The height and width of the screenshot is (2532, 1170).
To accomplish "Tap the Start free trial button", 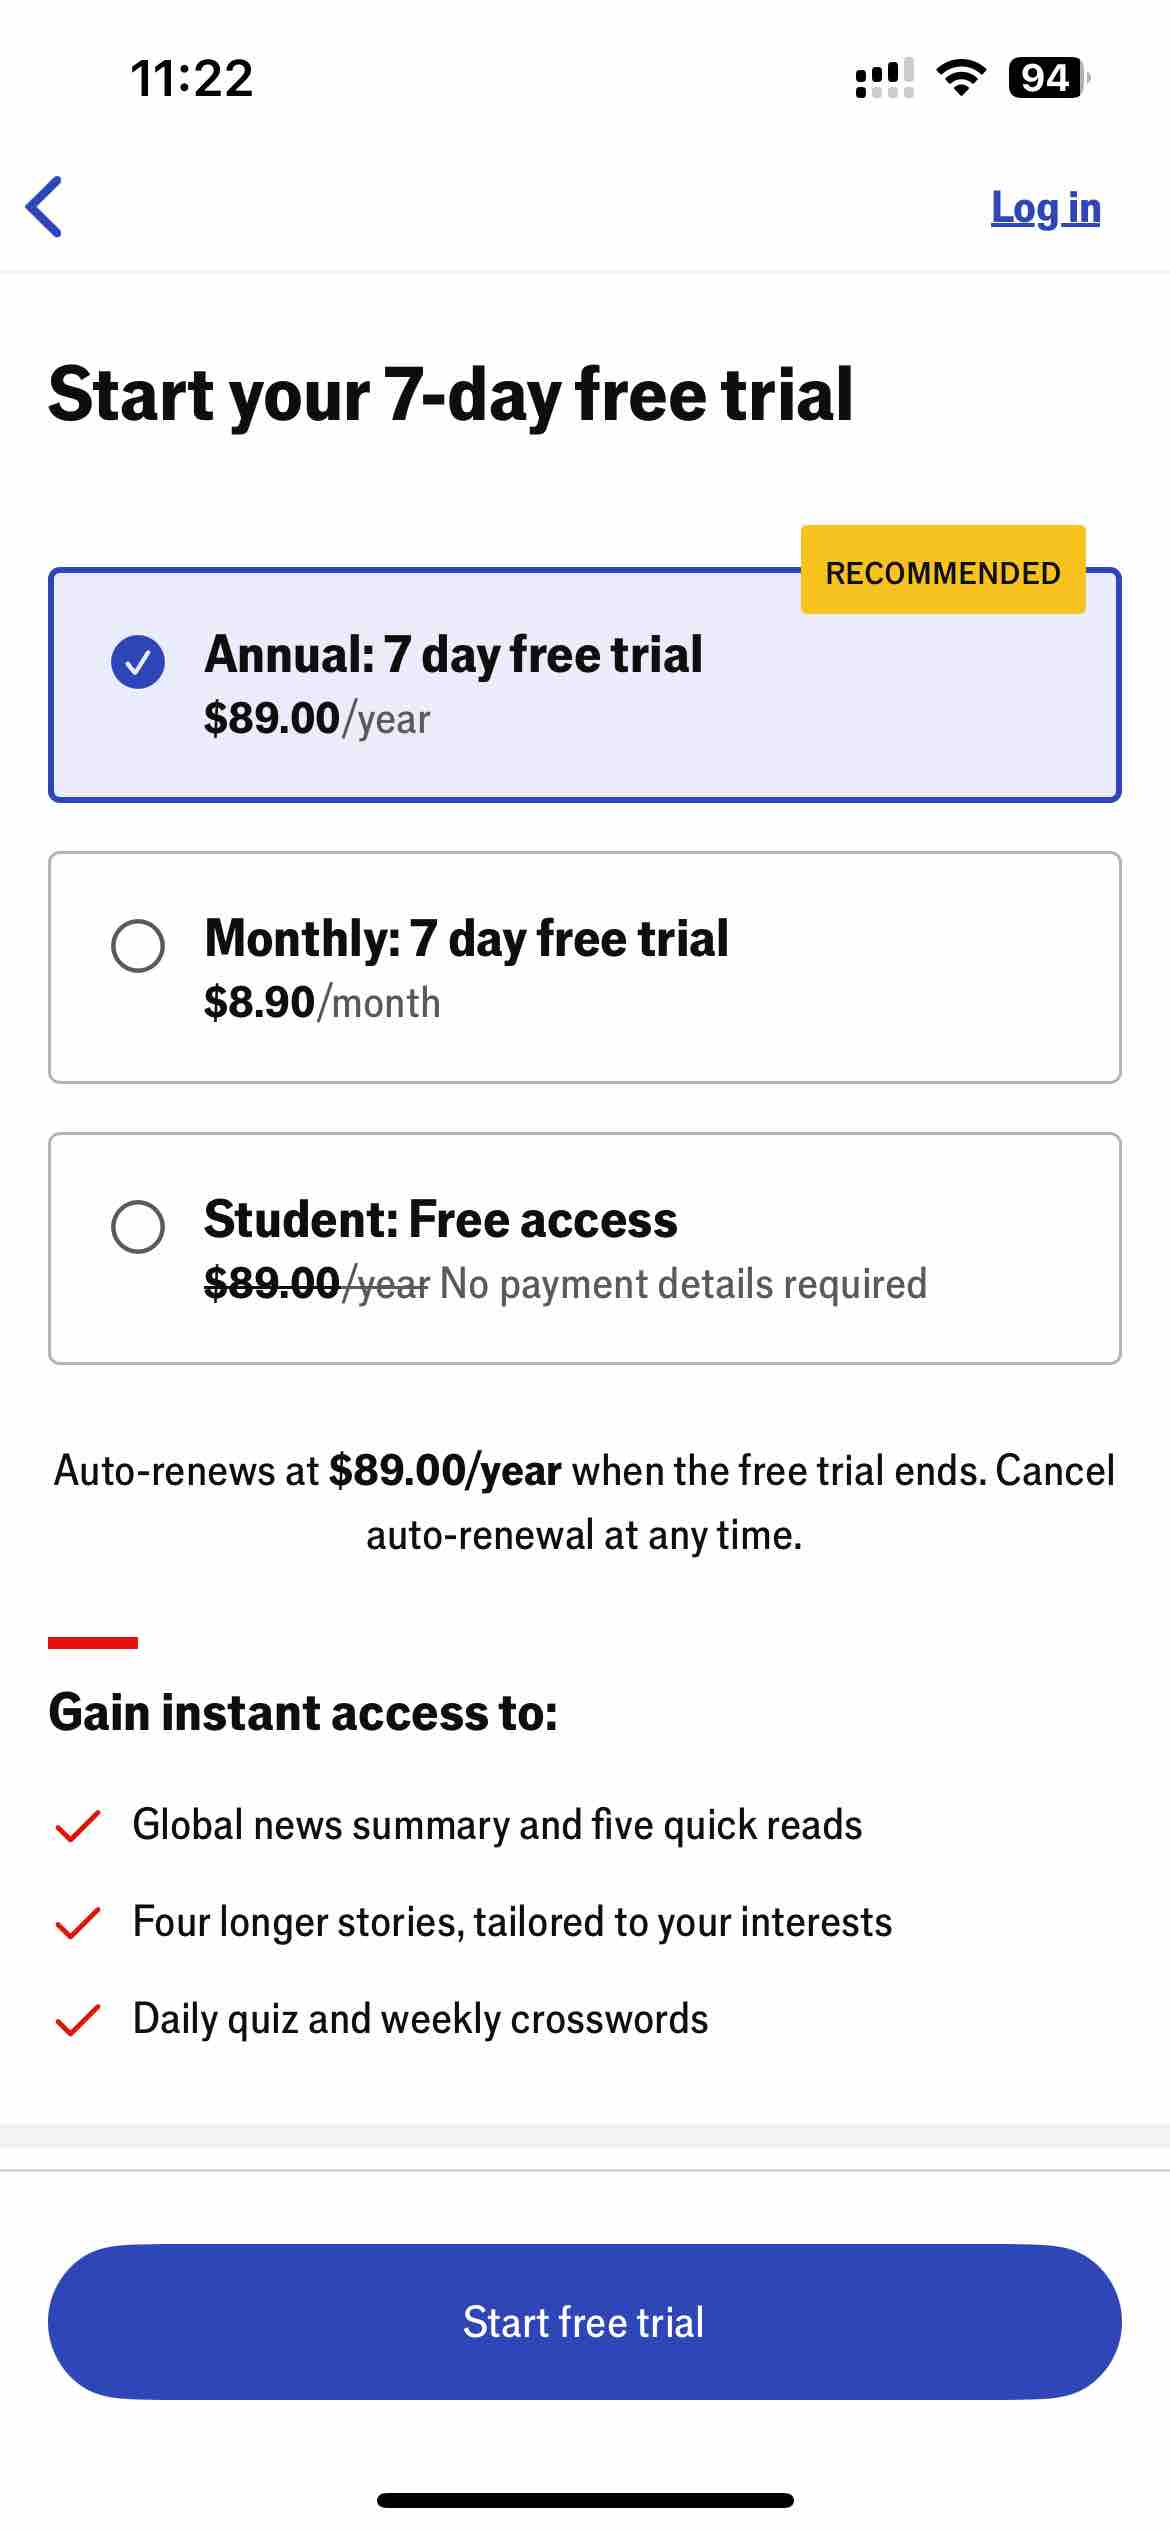I will [x=585, y=2322].
